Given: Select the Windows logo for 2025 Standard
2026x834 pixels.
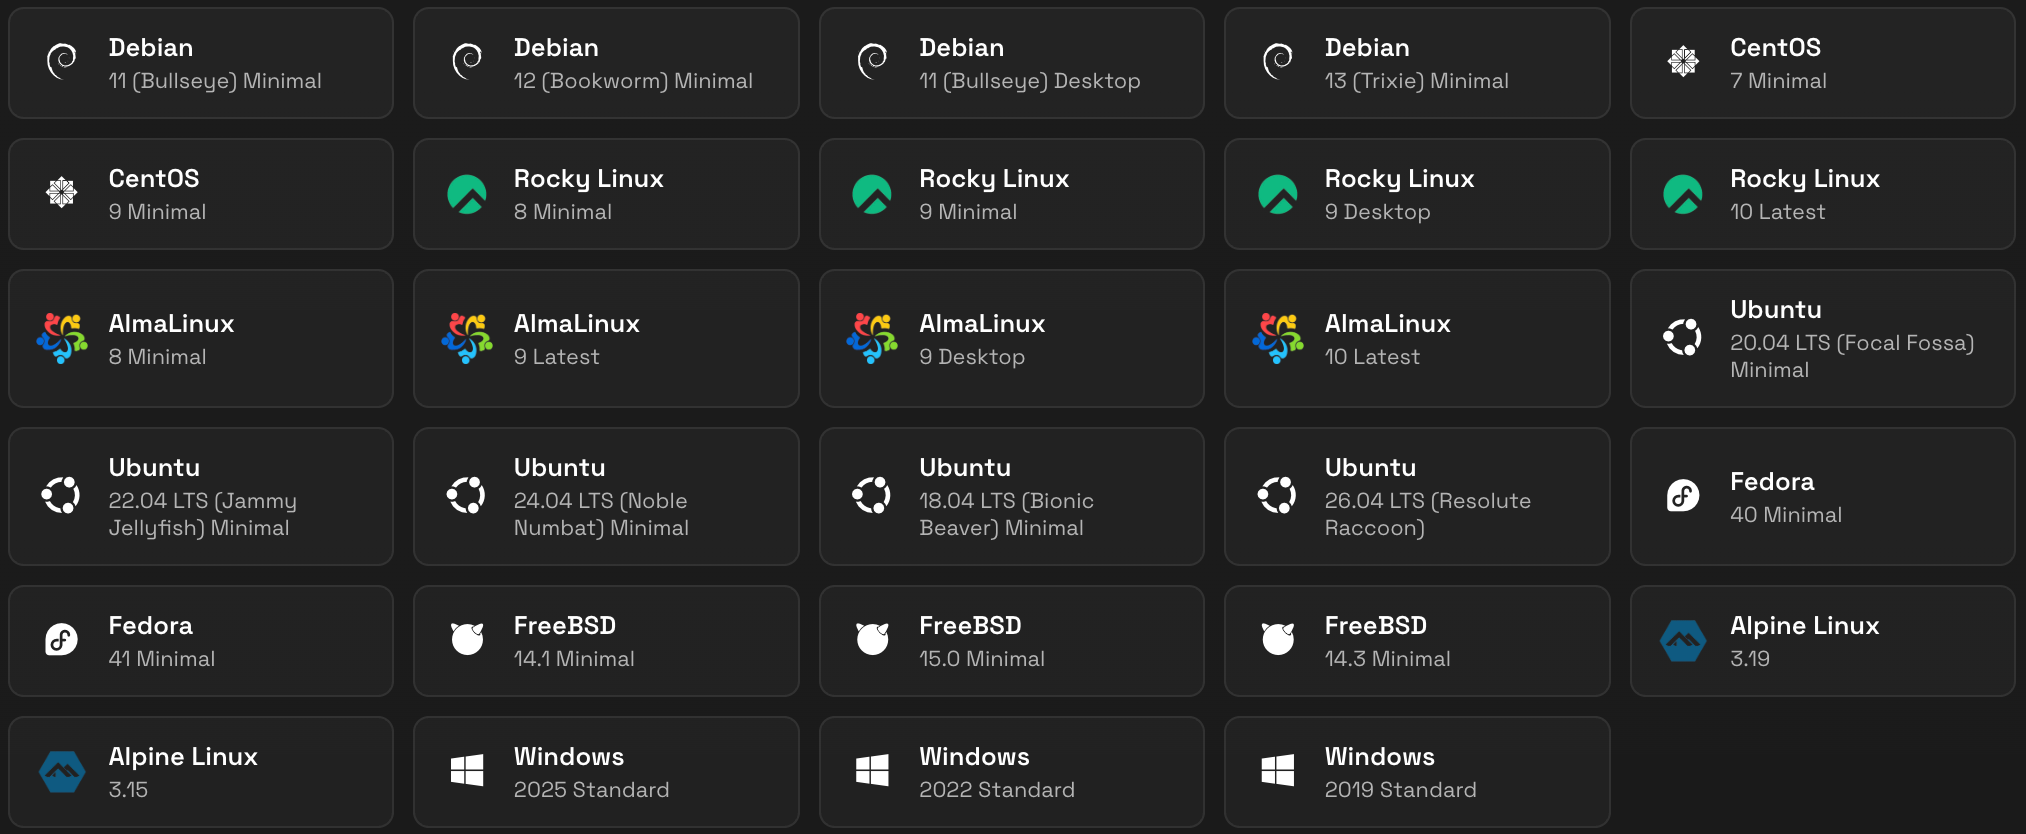Looking at the screenshot, I should [467, 770].
